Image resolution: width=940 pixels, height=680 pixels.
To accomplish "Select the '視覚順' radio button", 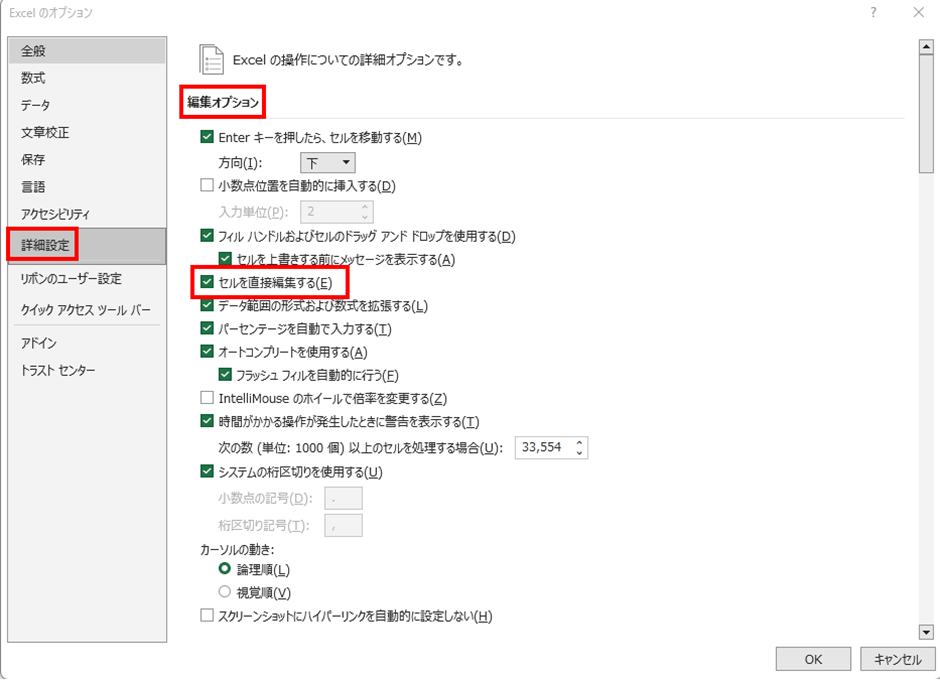I will (225, 592).
